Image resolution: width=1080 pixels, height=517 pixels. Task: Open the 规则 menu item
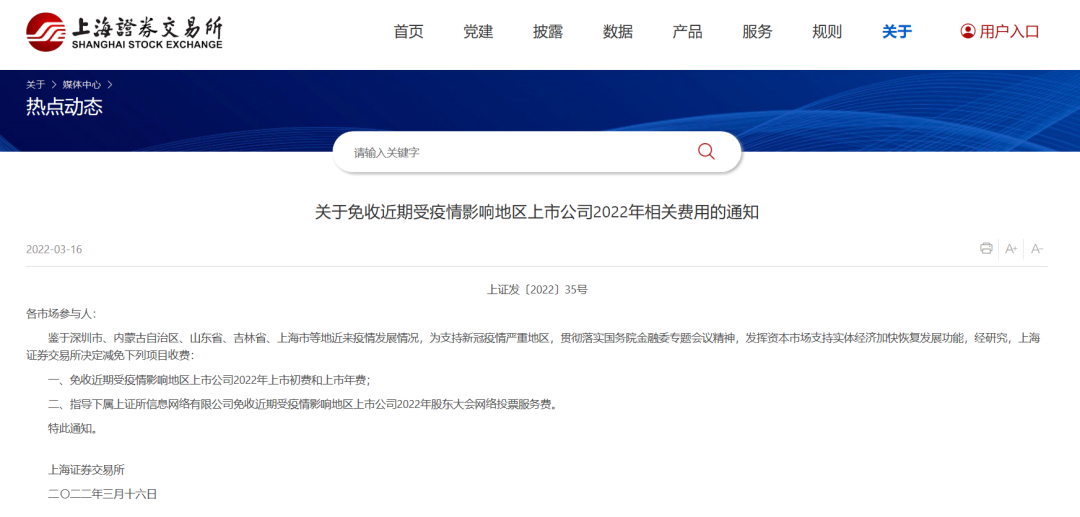827,31
